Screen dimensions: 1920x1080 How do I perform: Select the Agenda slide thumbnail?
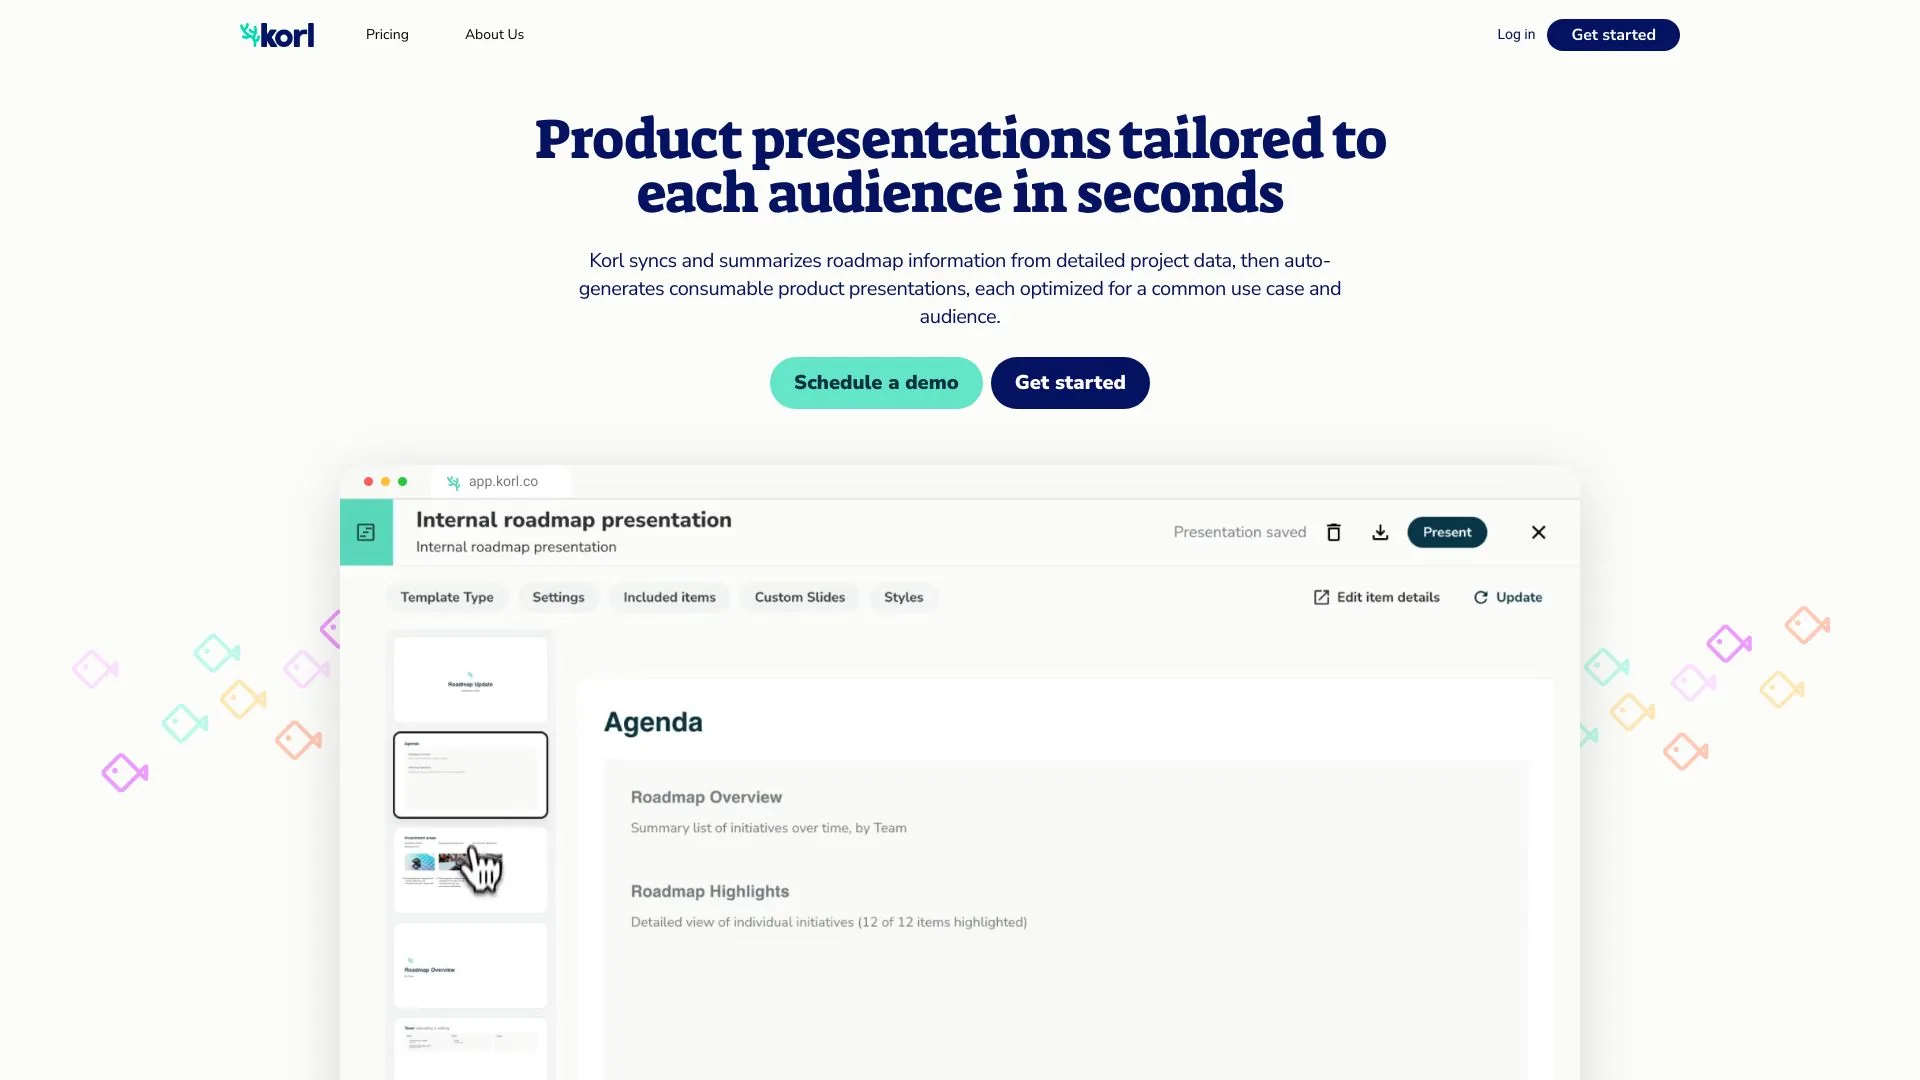pyautogui.click(x=470, y=775)
